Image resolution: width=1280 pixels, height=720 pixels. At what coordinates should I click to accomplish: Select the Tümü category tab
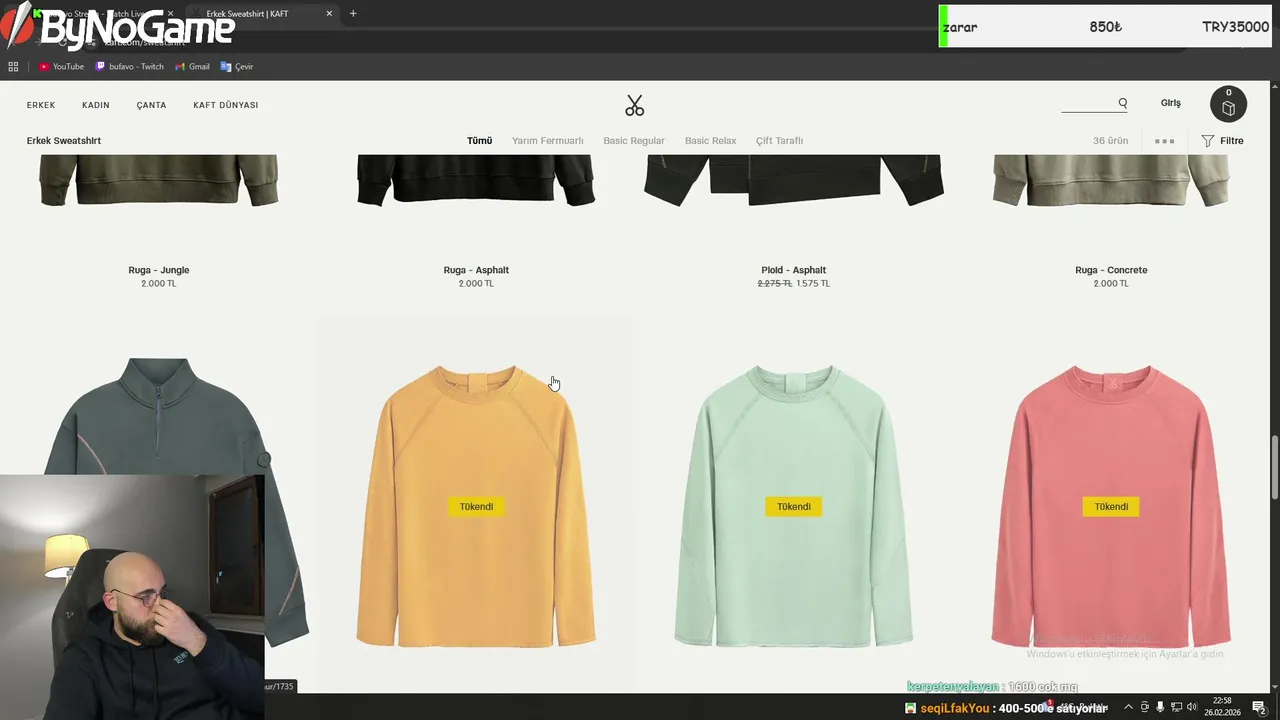click(480, 141)
